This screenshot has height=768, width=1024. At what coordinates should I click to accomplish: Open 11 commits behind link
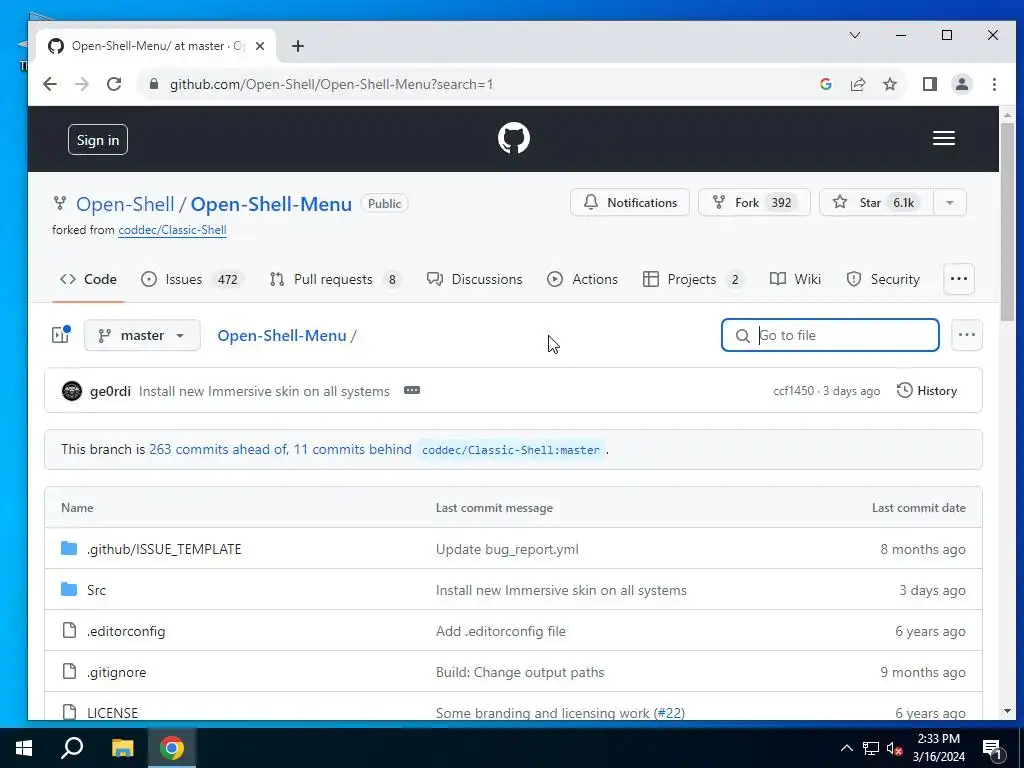tap(353, 449)
